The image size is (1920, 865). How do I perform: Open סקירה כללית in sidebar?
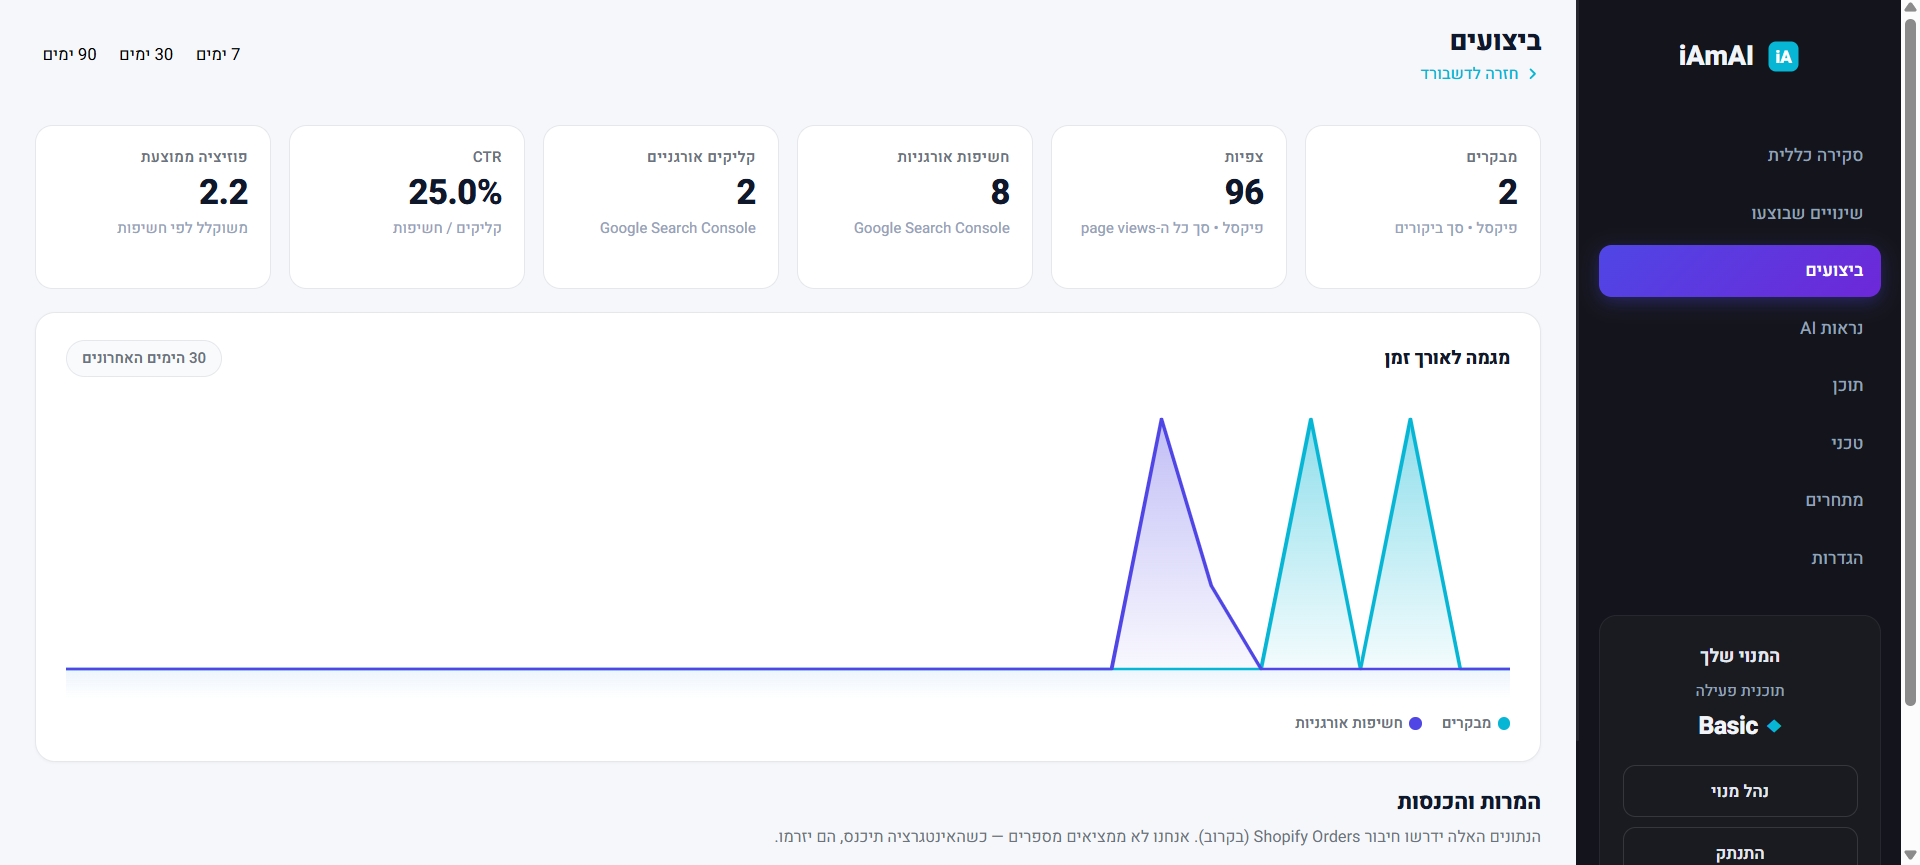[x=1740, y=155]
